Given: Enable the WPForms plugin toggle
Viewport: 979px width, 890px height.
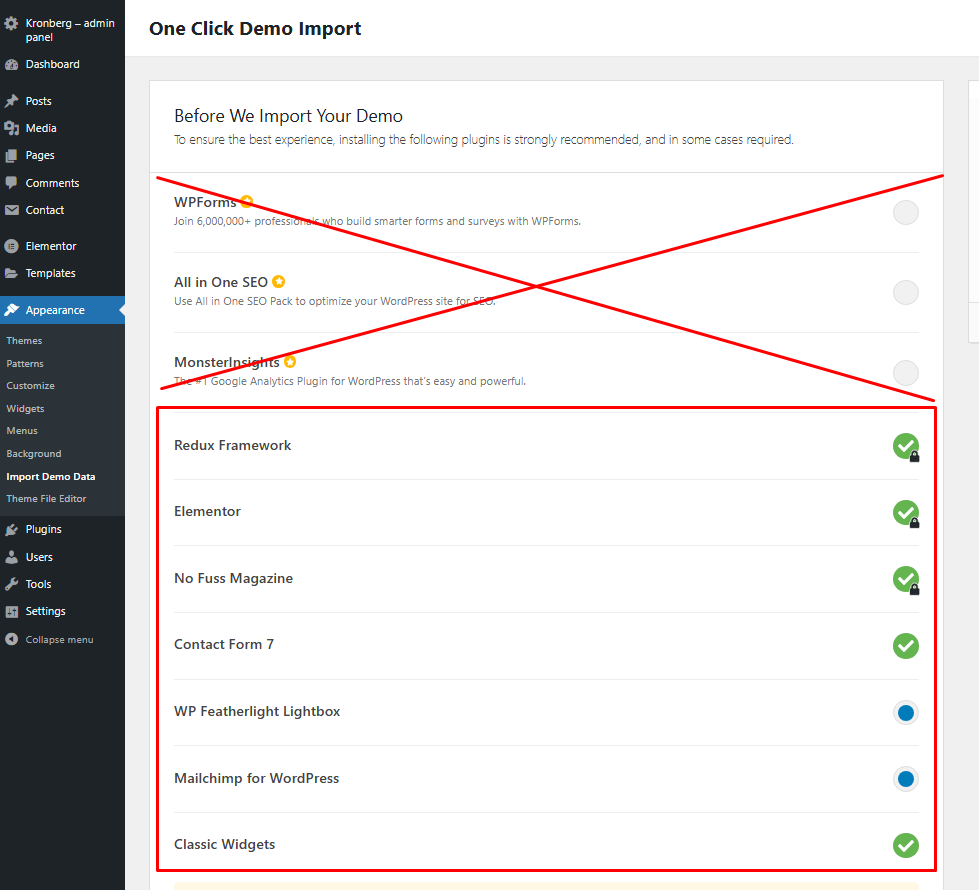Looking at the screenshot, I should tap(905, 212).
